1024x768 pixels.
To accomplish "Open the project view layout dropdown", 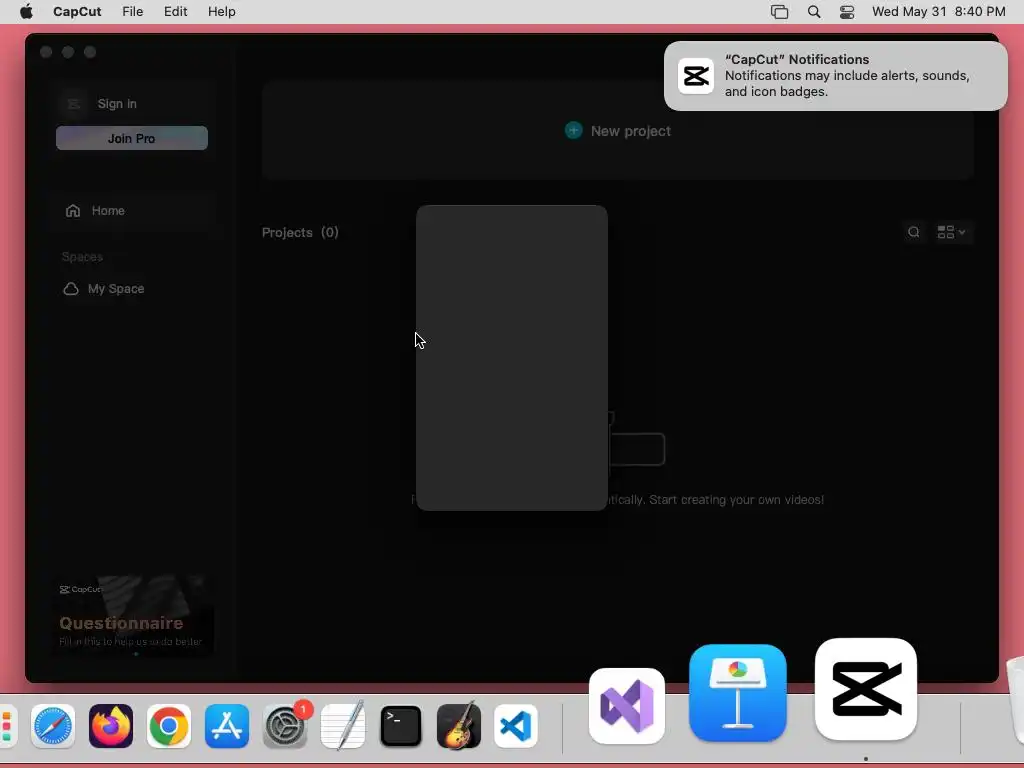I will pyautogui.click(x=952, y=232).
